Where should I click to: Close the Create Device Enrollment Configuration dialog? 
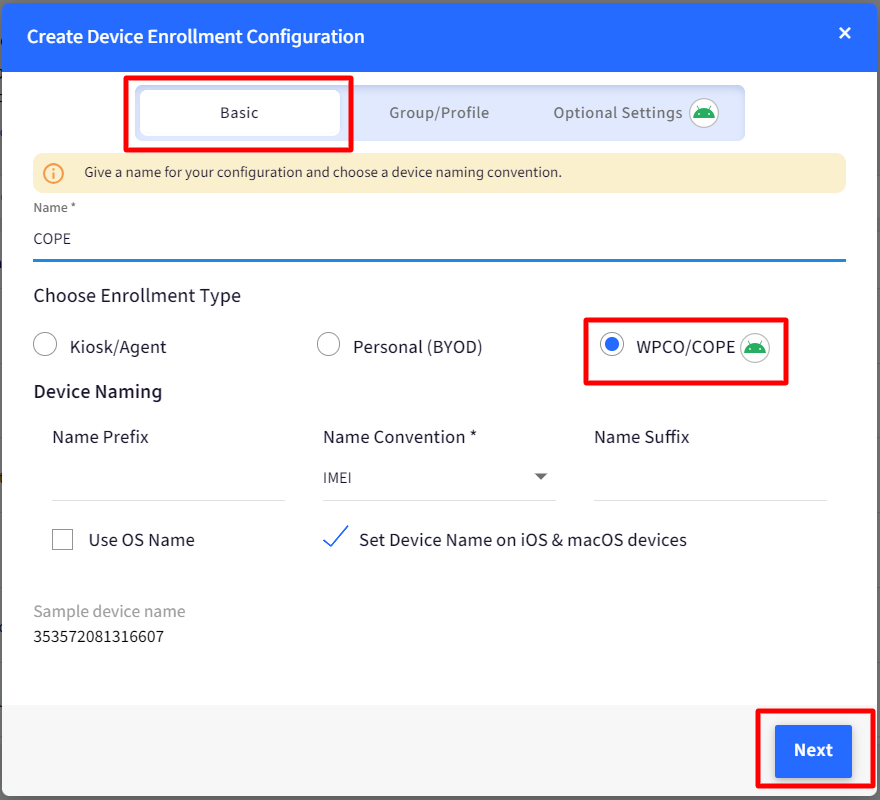(x=844, y=33)
